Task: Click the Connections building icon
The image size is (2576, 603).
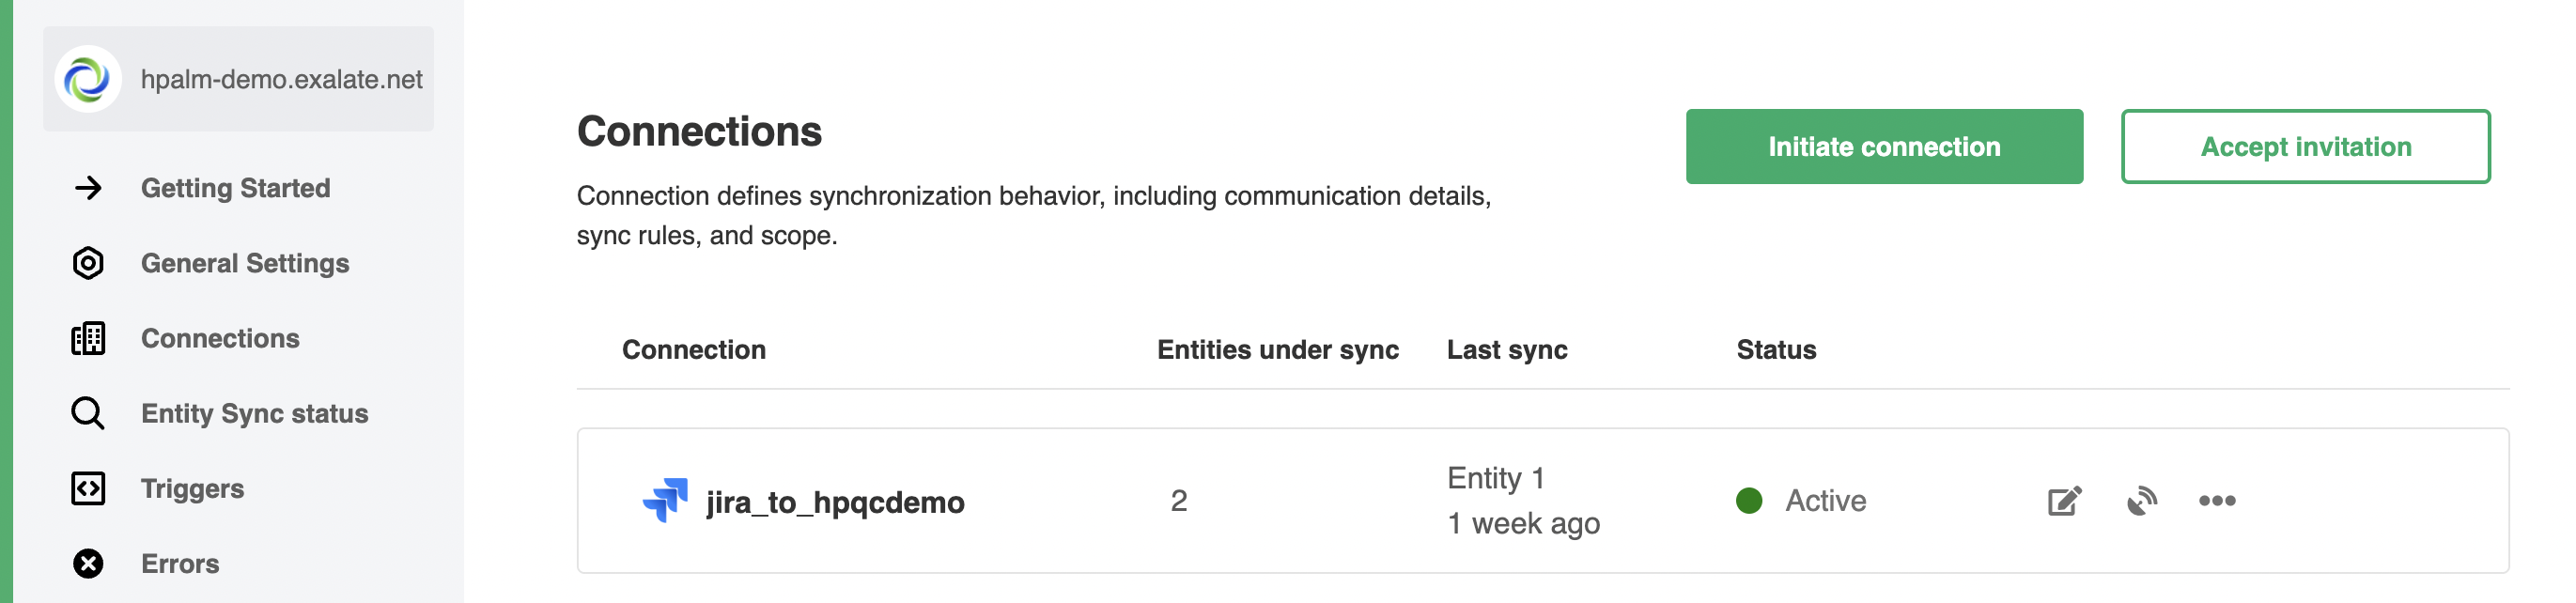Action: (x=88, y=339)
